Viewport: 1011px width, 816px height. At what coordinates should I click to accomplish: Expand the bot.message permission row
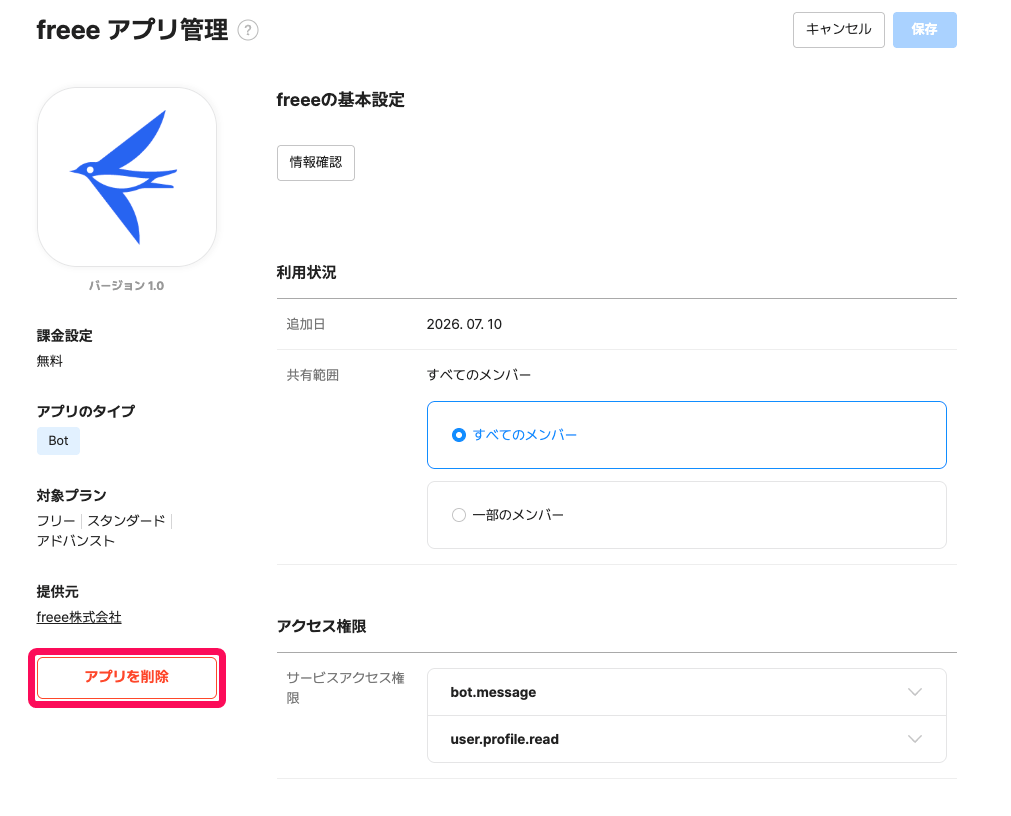pos(687,692)
